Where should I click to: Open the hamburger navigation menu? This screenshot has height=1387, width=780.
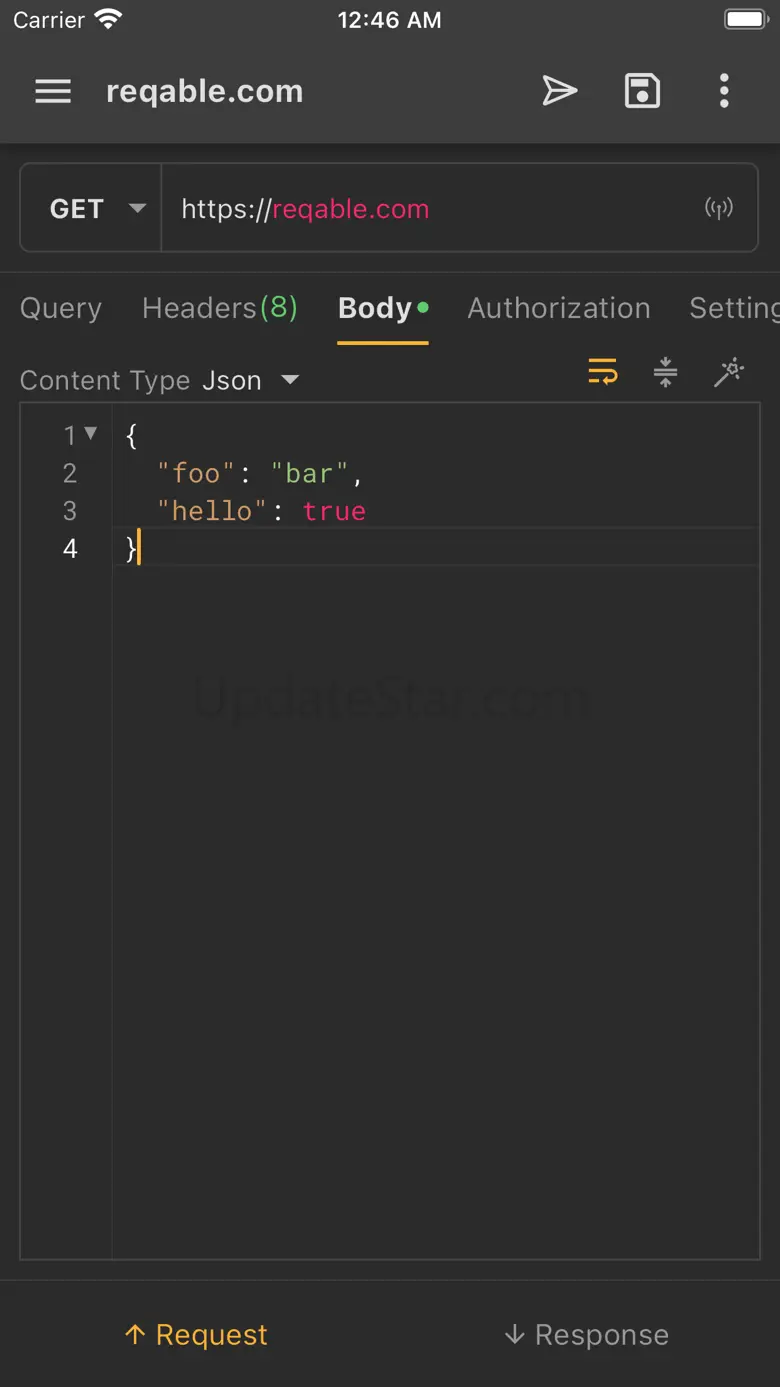53,91
